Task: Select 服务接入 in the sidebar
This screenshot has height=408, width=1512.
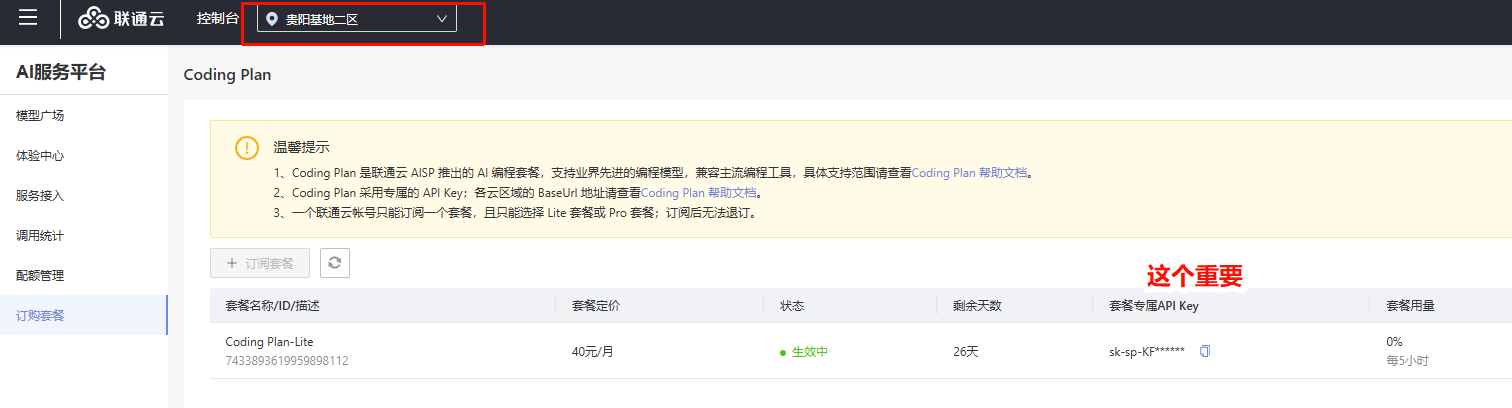Action: coord(40,196)
